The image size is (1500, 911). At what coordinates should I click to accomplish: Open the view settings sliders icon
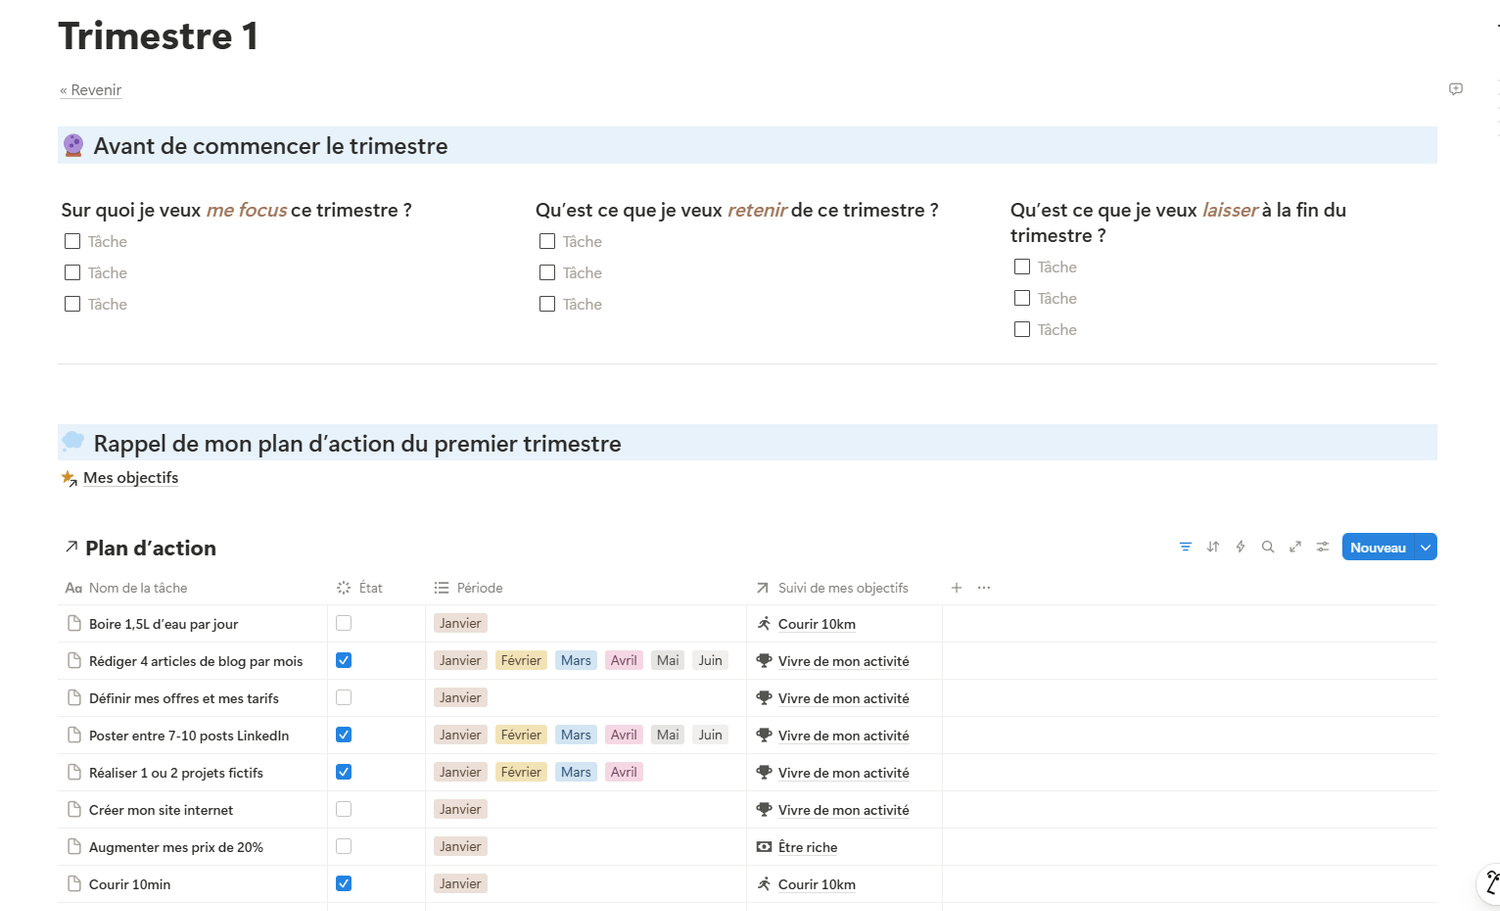[1323, 547]
